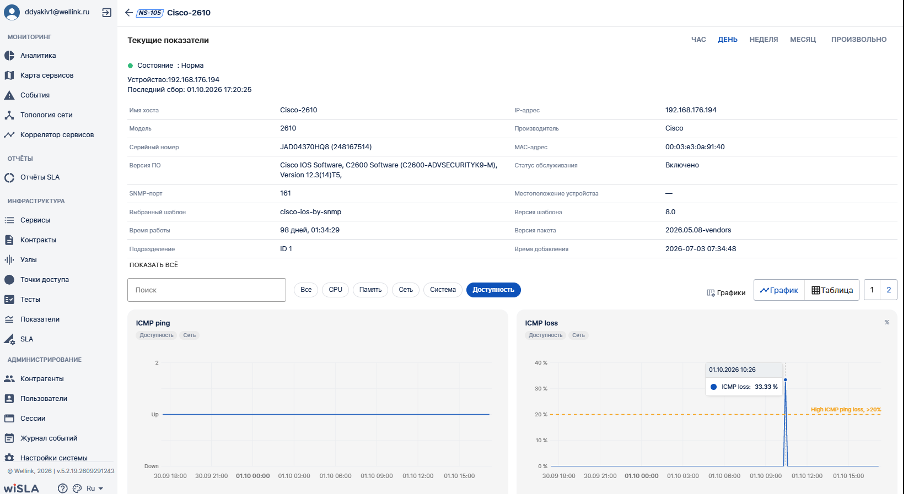Click the Сеть tag under ICMP ping
Screen dimensions: 904x494
click(x=189, y=335)
